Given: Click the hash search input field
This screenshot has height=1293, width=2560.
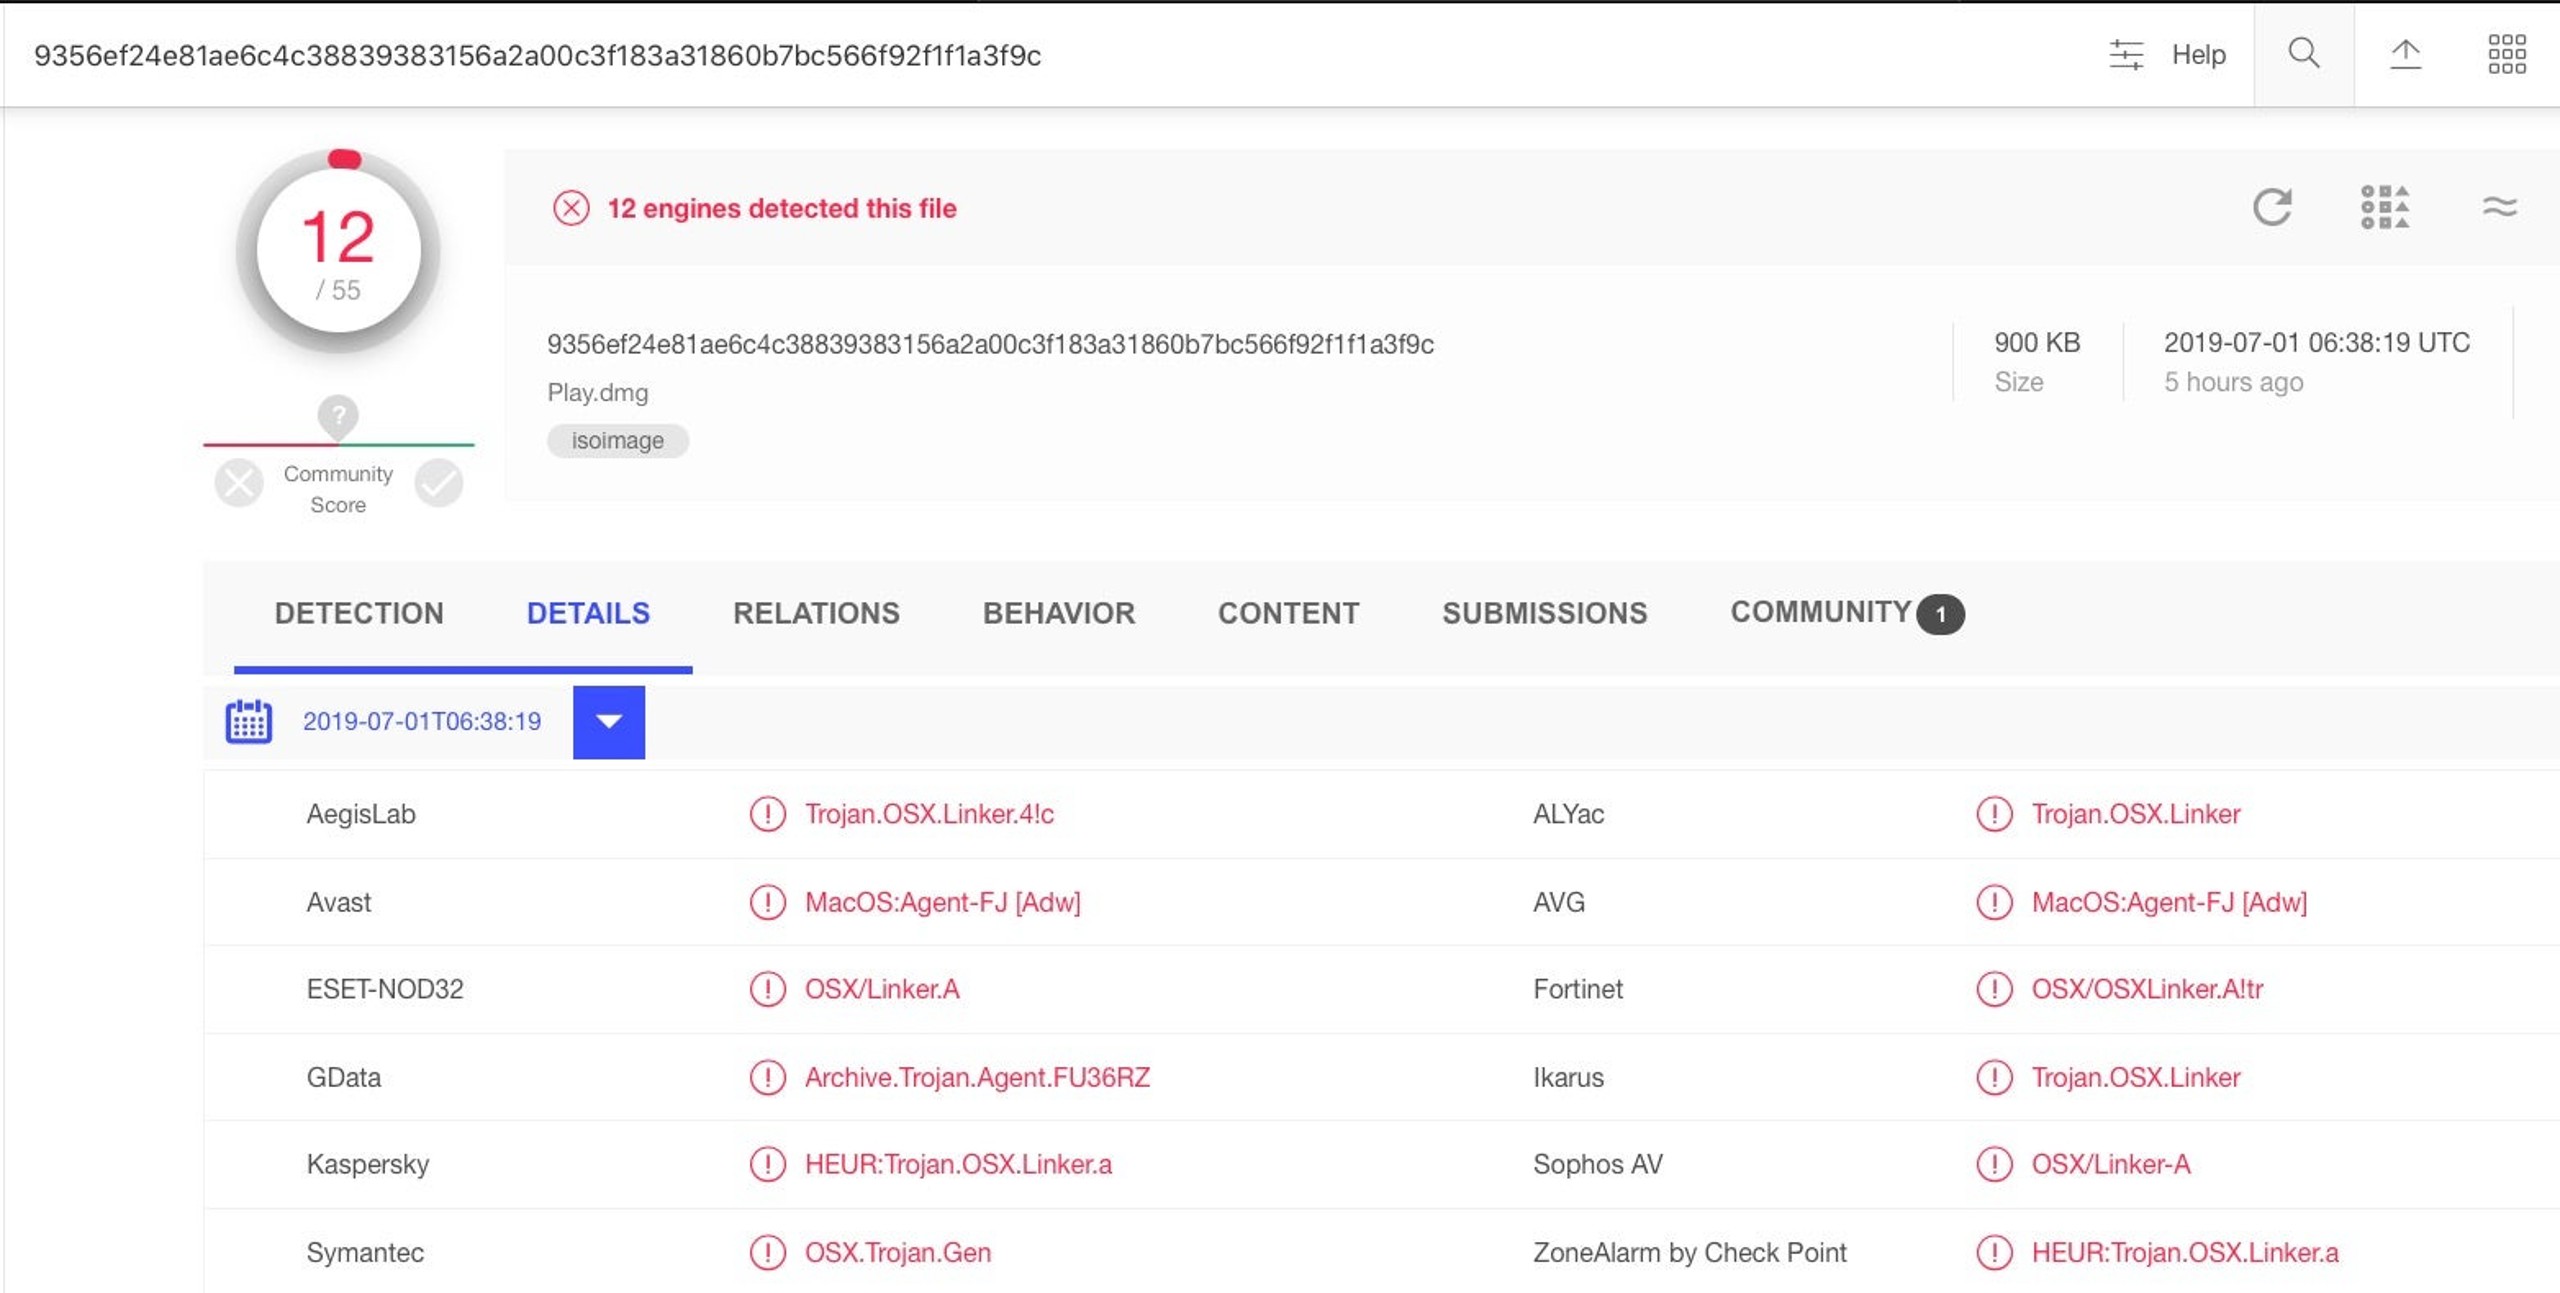Looking at the screenshot, I should tap(1050, 55).
